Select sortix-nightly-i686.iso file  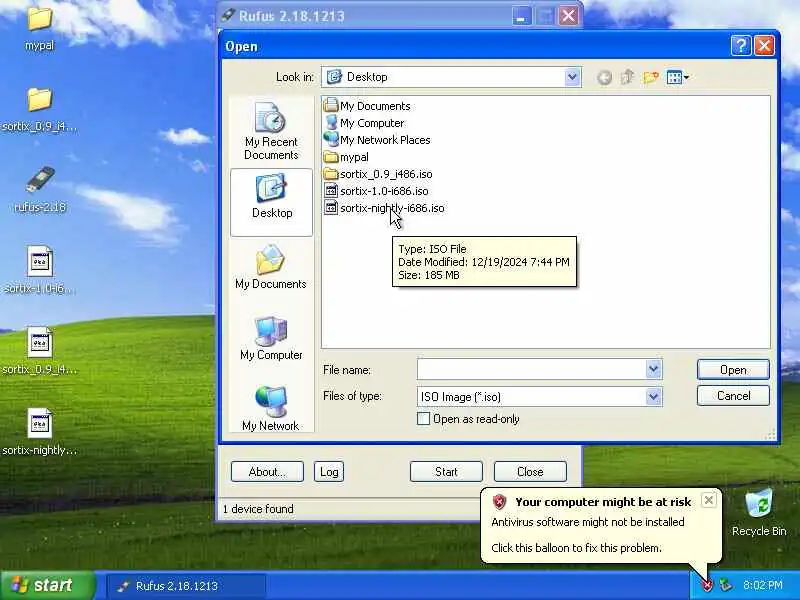384,208
